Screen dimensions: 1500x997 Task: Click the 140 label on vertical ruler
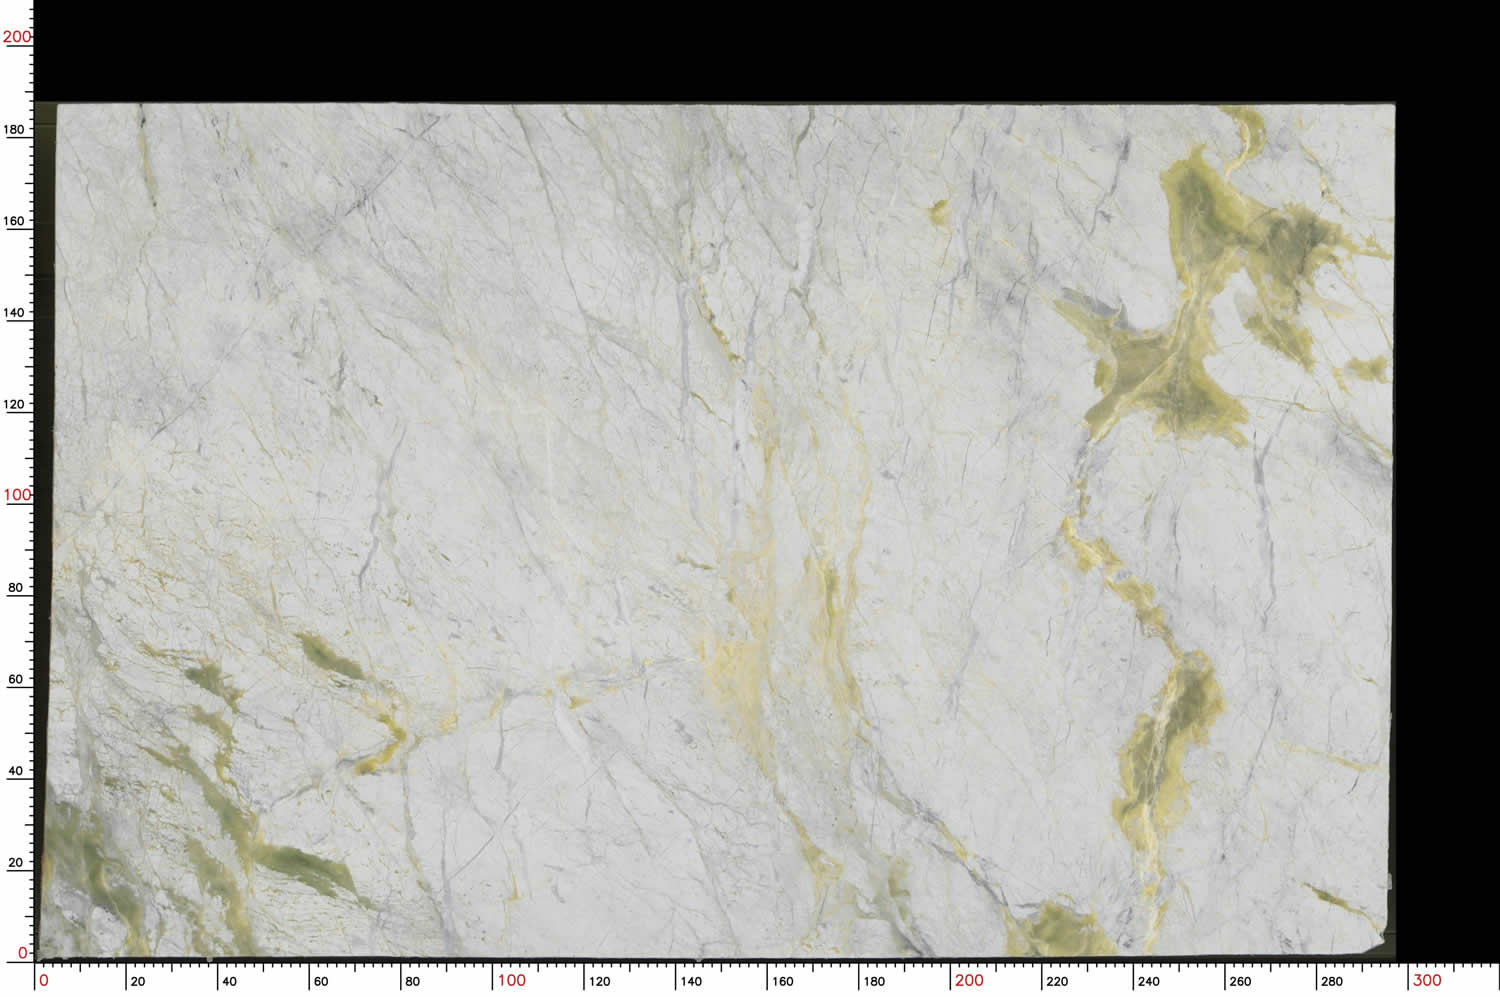[x=14, y=312]
